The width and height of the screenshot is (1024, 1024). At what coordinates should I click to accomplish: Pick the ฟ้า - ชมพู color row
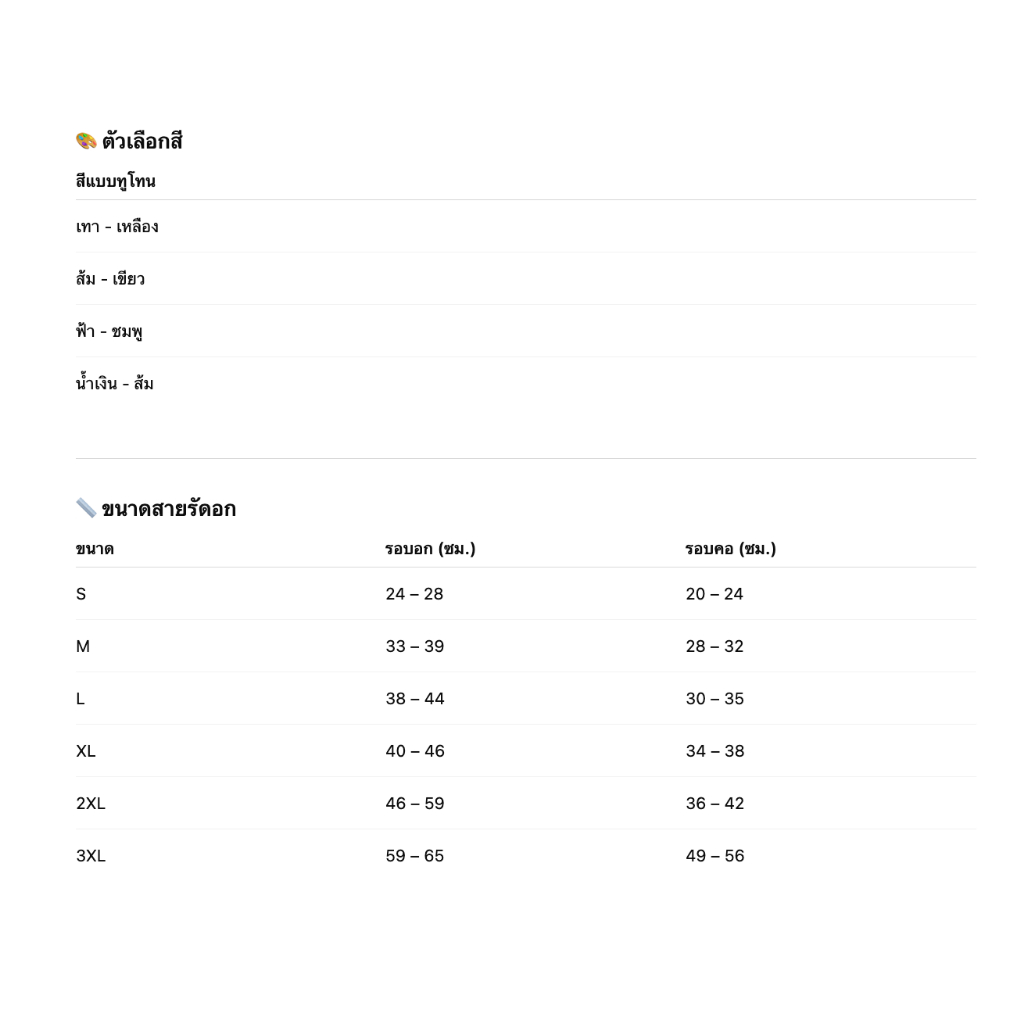click(109, 331)
